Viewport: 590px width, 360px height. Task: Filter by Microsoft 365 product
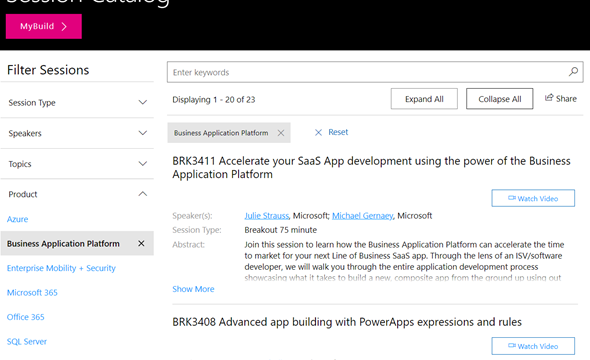pos(32,292)
